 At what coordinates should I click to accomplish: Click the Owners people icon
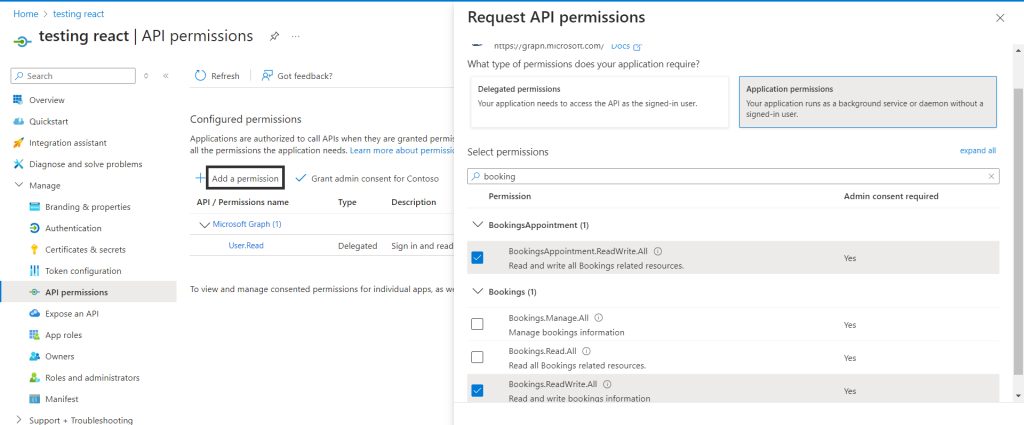click(35, 356)
